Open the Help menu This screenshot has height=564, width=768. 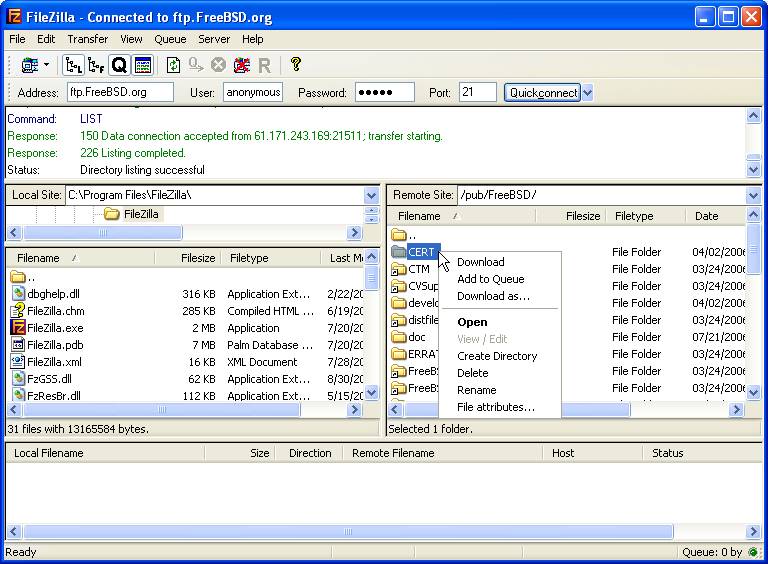(253, 39)
